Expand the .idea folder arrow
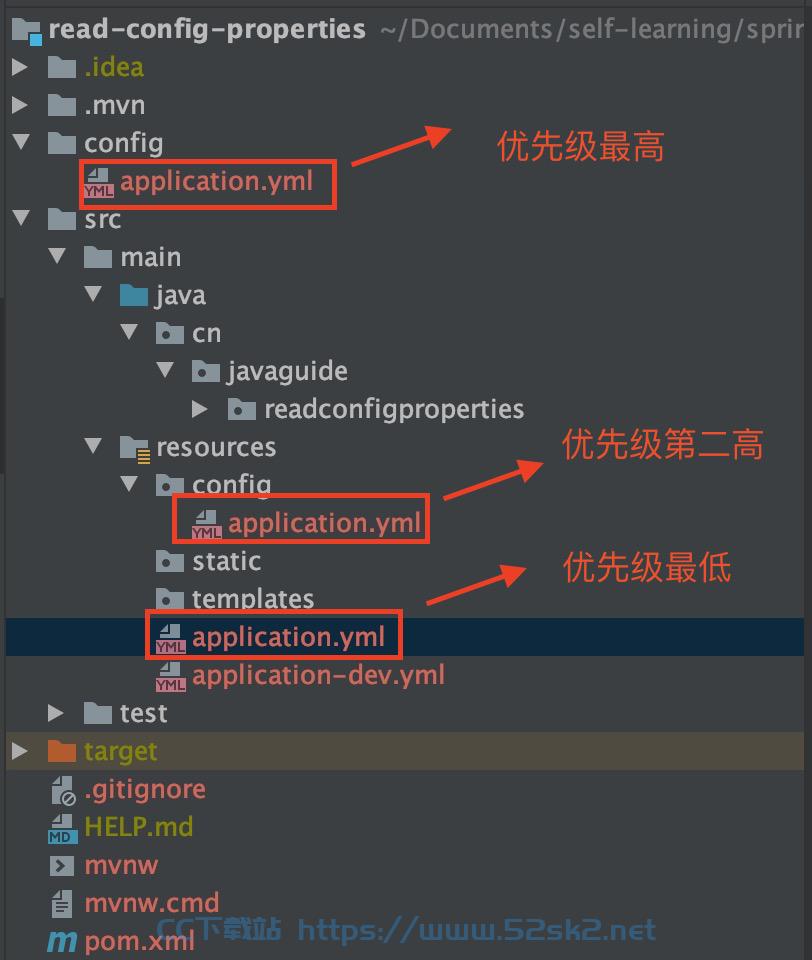Screen dimensions: 812x960 pyautogui.click(x=20, y=67)
